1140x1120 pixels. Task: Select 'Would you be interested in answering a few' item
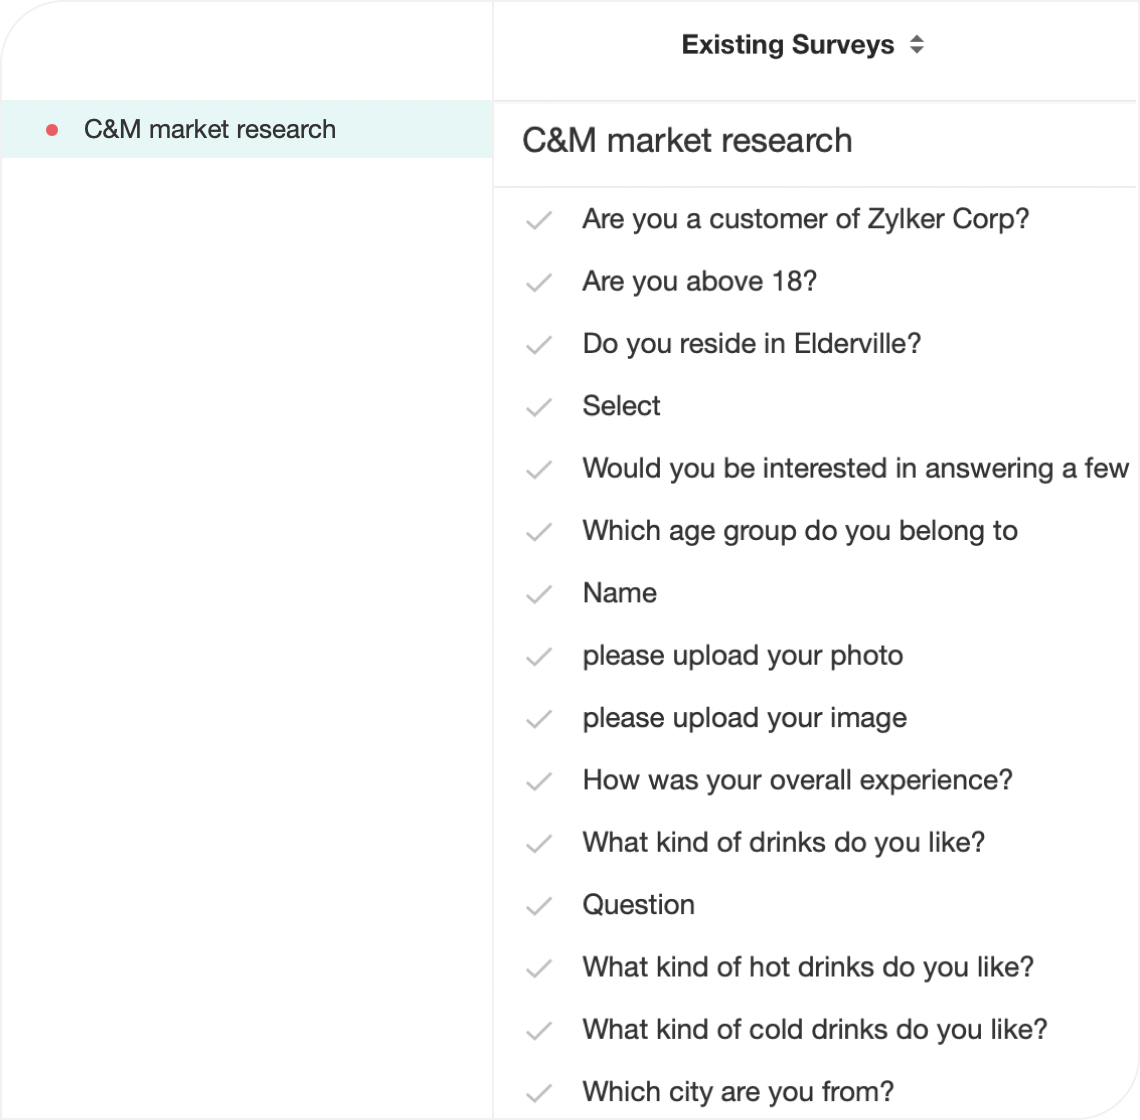855,468
